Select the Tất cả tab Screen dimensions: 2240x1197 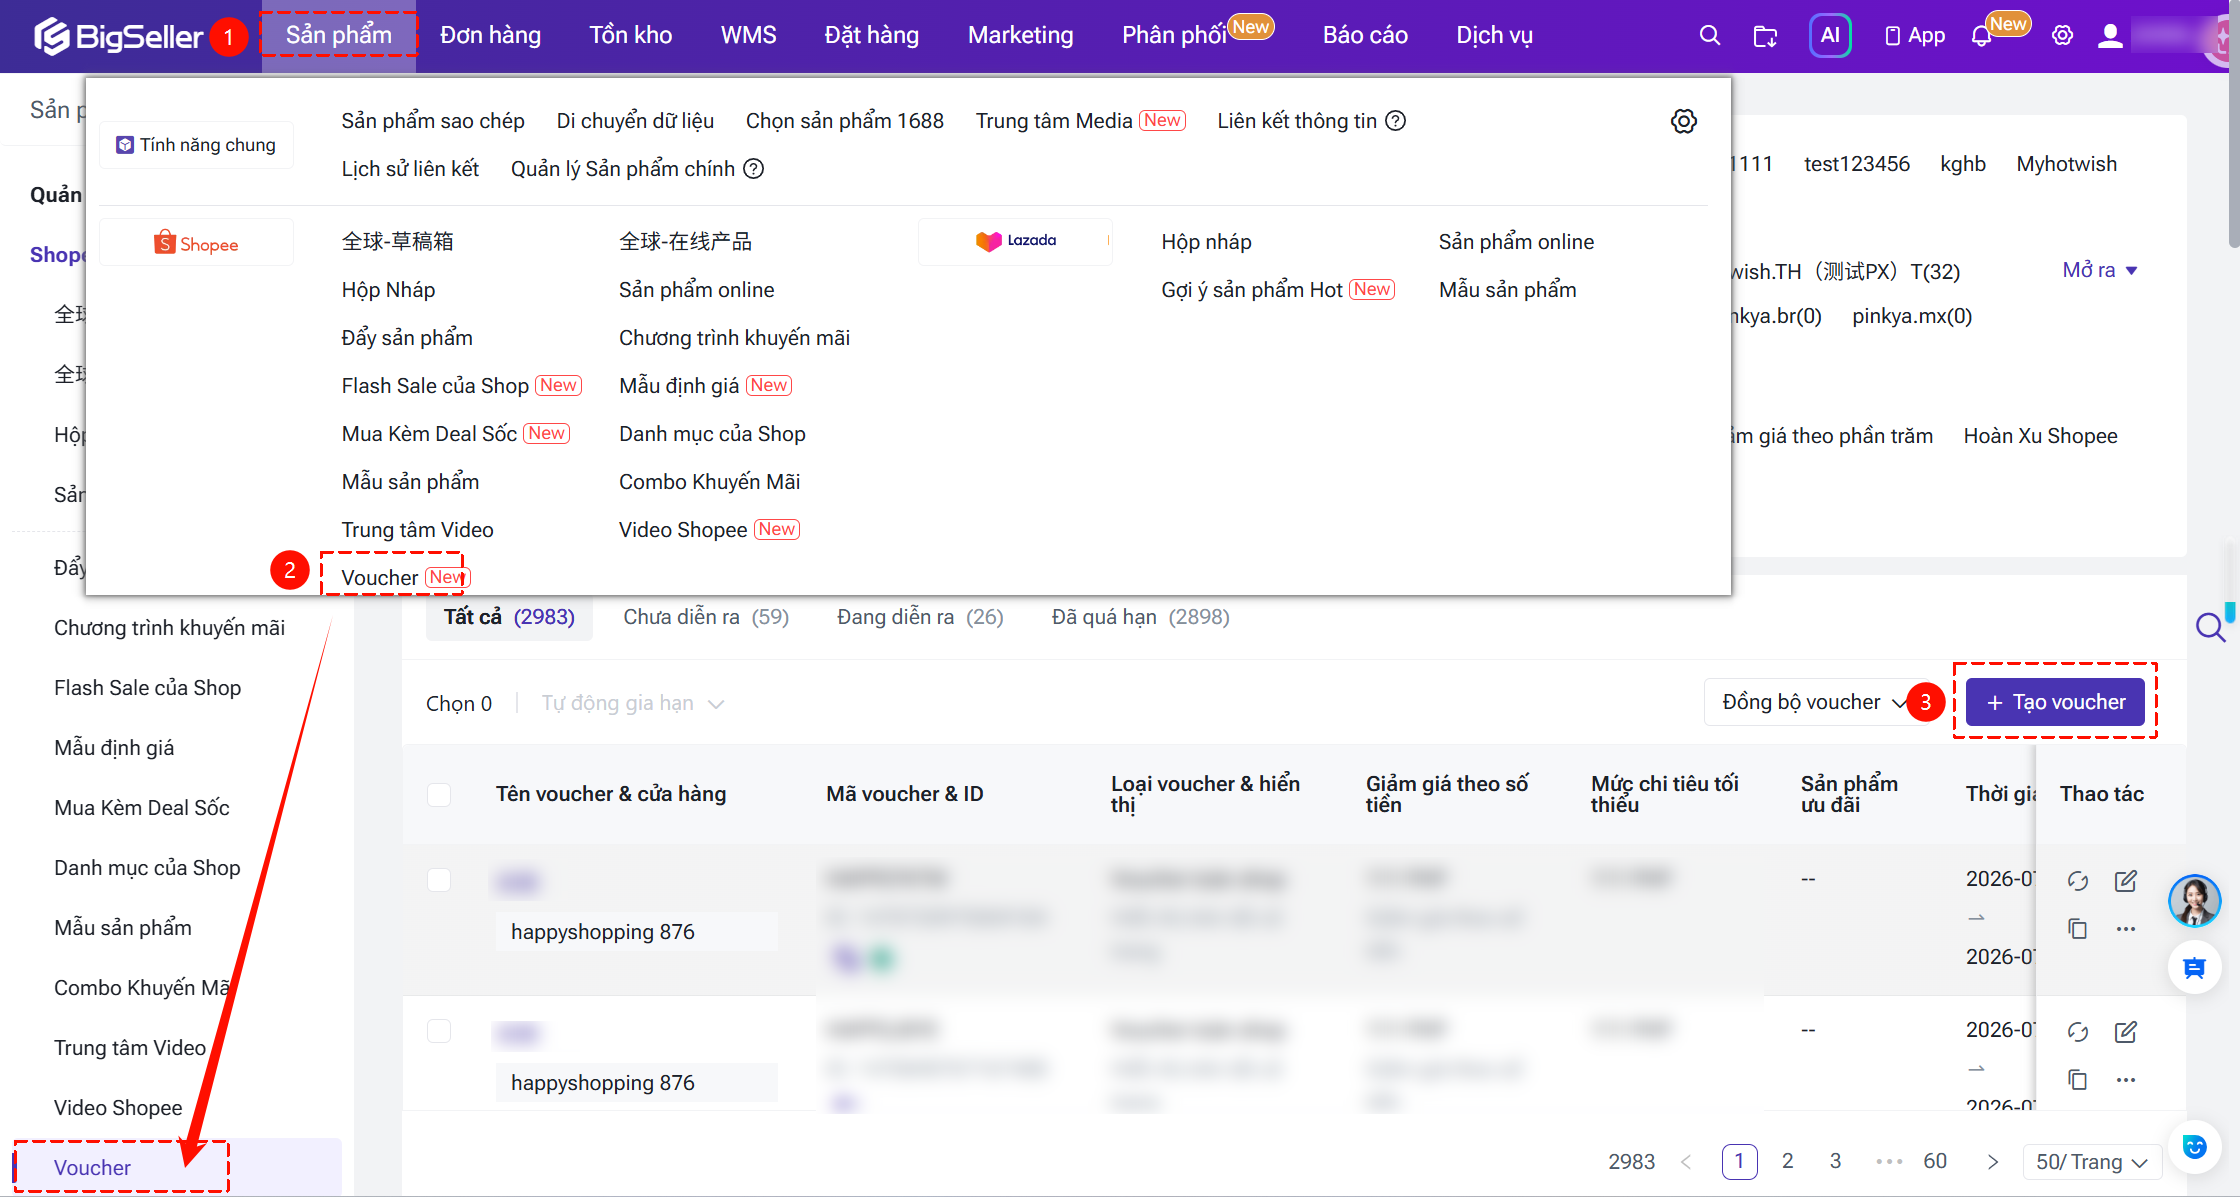tap(509, 618)
